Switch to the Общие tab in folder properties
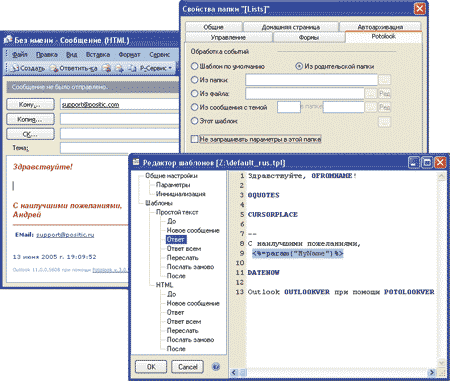The image size is (450, 381). click(x=214, y=27)
